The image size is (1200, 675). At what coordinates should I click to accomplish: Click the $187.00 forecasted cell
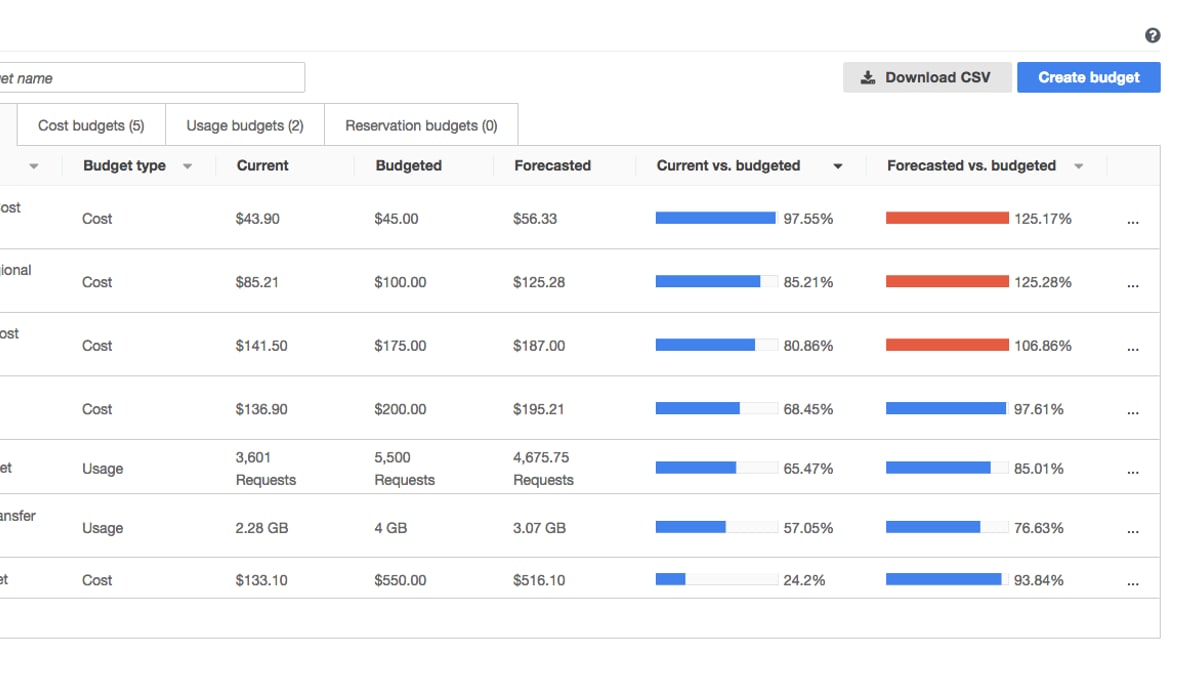click(539, 346)
